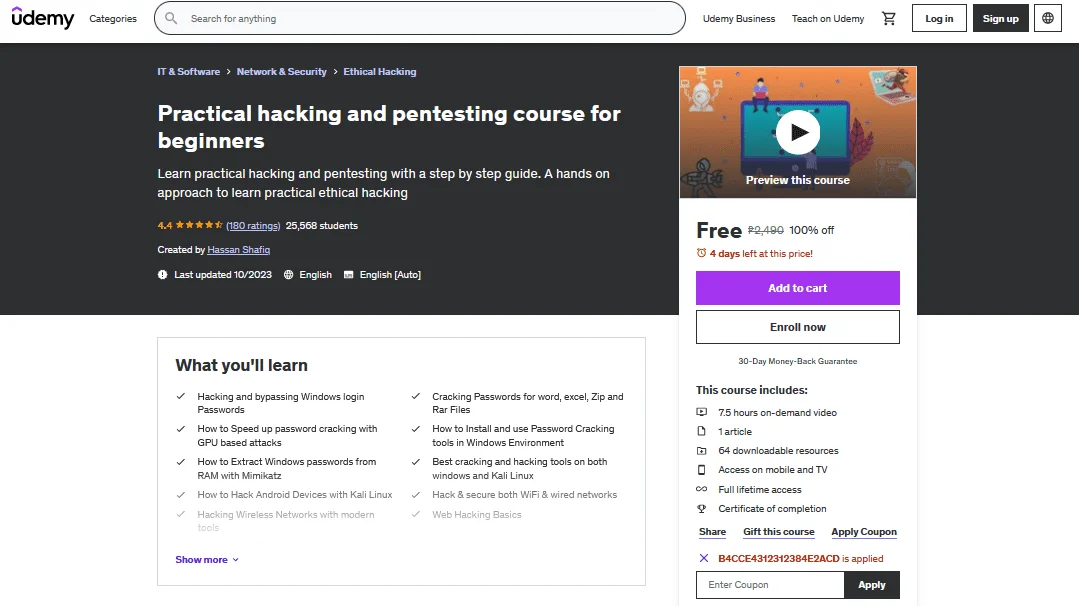Click the download icon beside 64 downloadable resources
1079x606 pixels.
pyautogui.click(x=701, y=451)
